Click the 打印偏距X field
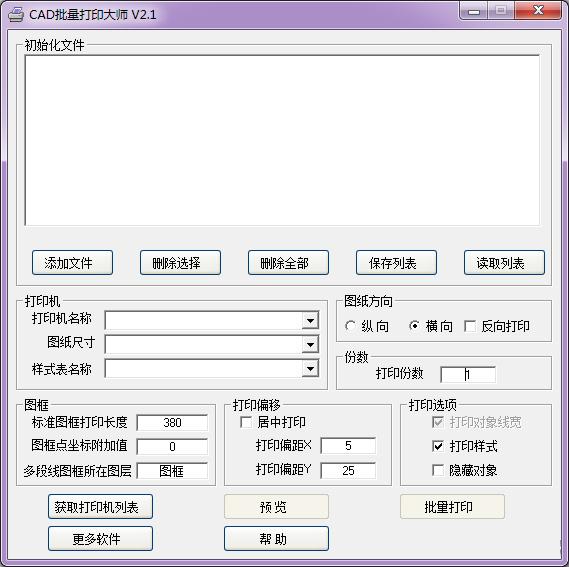 click(x=348, y=446)
